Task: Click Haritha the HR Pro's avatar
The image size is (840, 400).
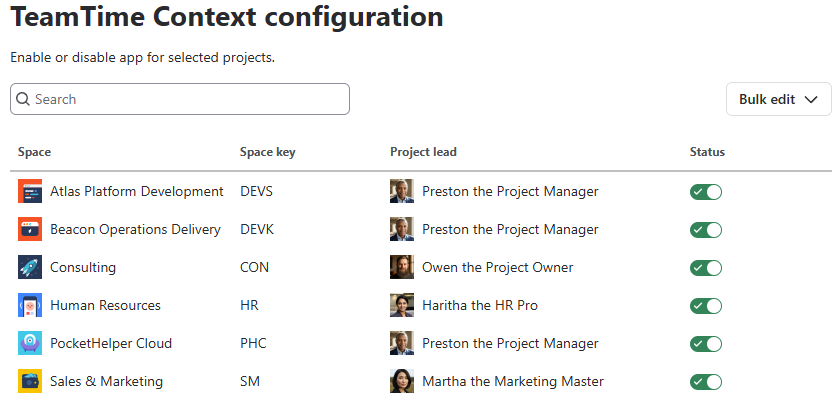Action: point(402,305)
